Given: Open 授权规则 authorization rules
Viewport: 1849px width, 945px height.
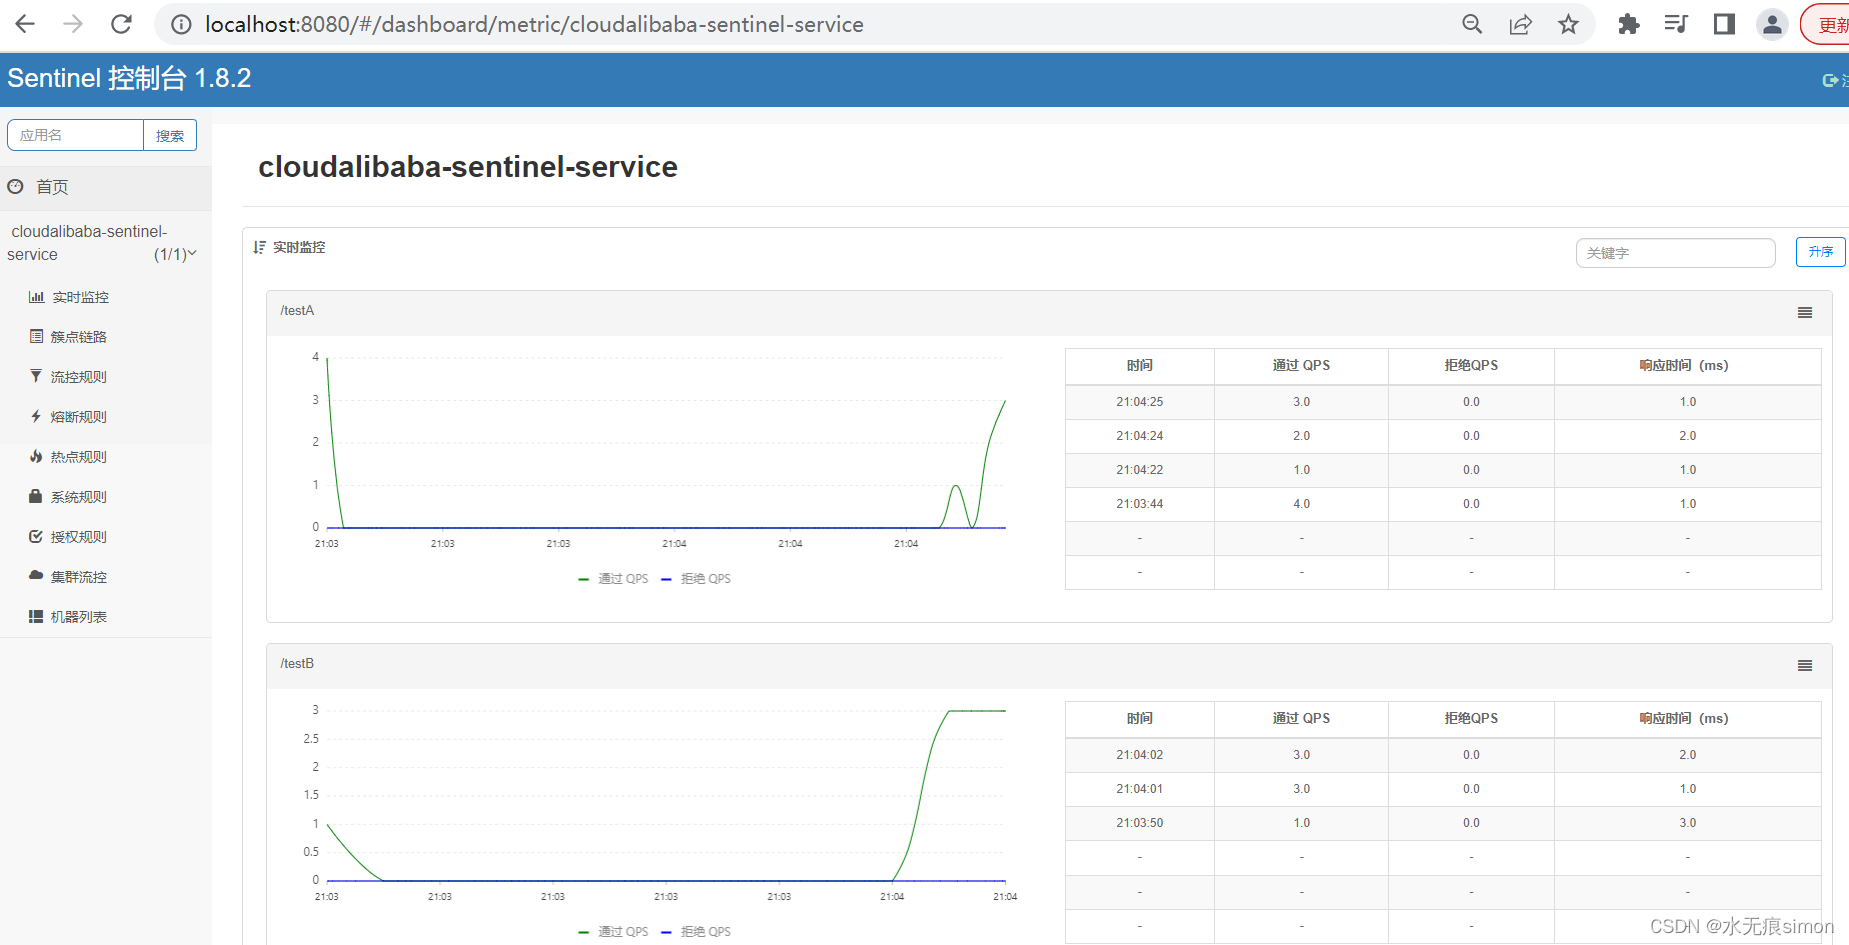Looking at the screenshot, I should click(x=79, y=537).
